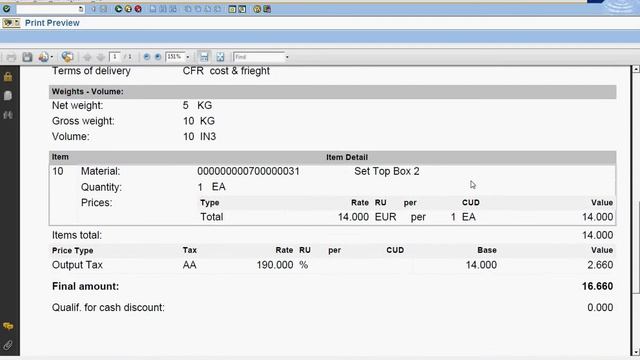Click the 151% zoom level field
Viewport: 640px width, 360px height.
pos(175,57)
